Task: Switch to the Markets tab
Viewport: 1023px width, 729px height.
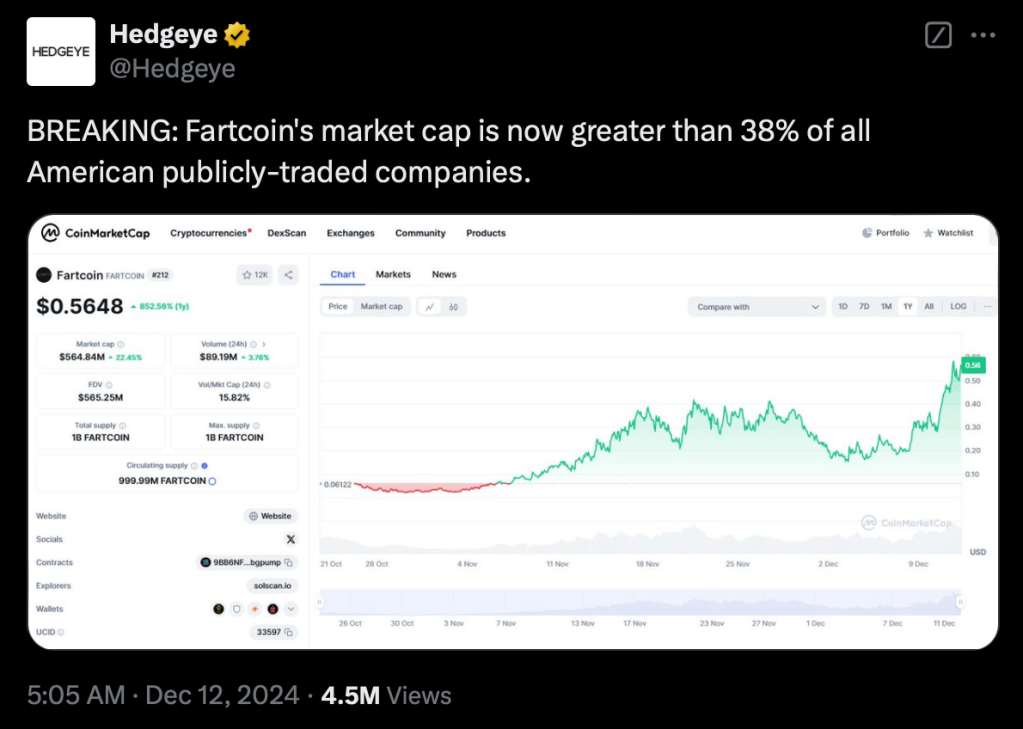Action: [x=393, y=274]
